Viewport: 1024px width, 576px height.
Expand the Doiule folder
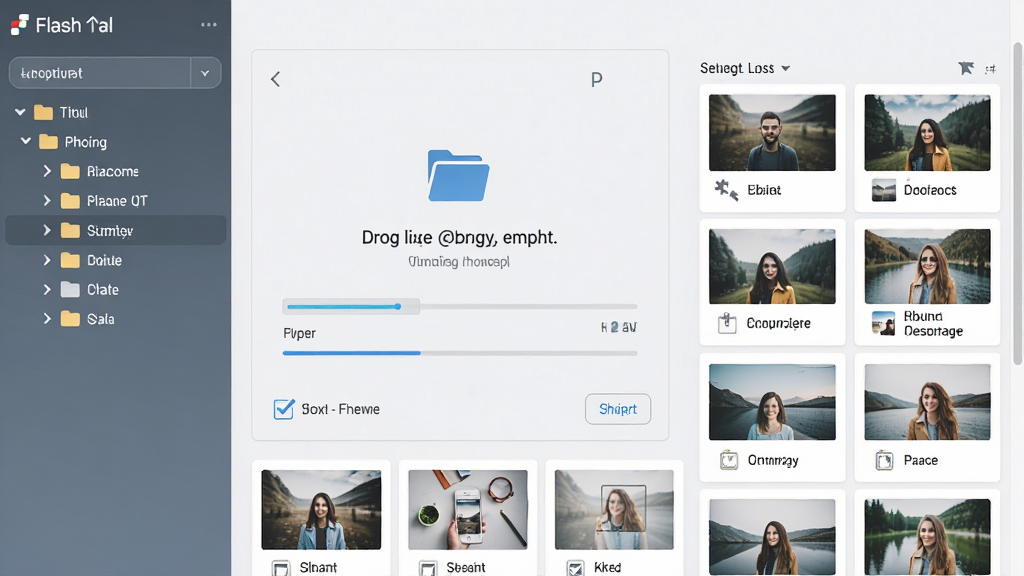tap(47, 260)
